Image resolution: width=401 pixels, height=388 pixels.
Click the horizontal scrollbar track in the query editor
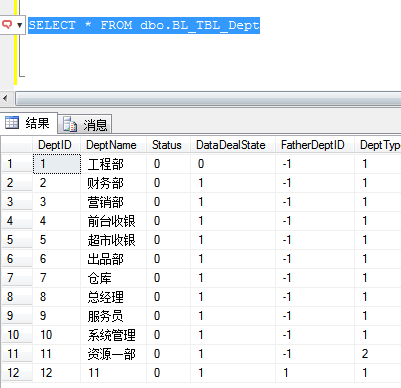point(208,99)
